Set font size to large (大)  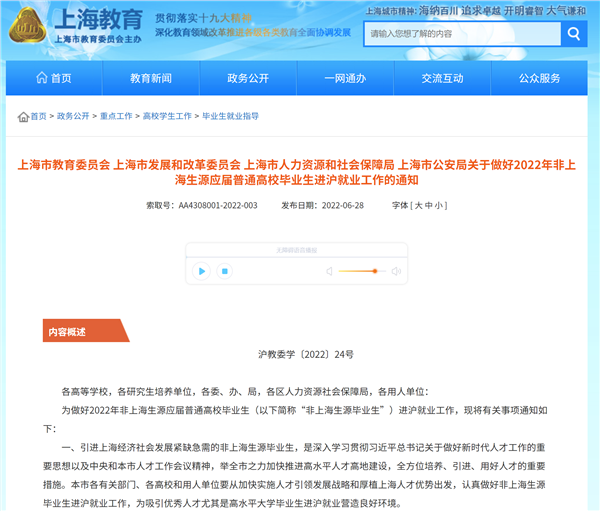click(417, 205)
